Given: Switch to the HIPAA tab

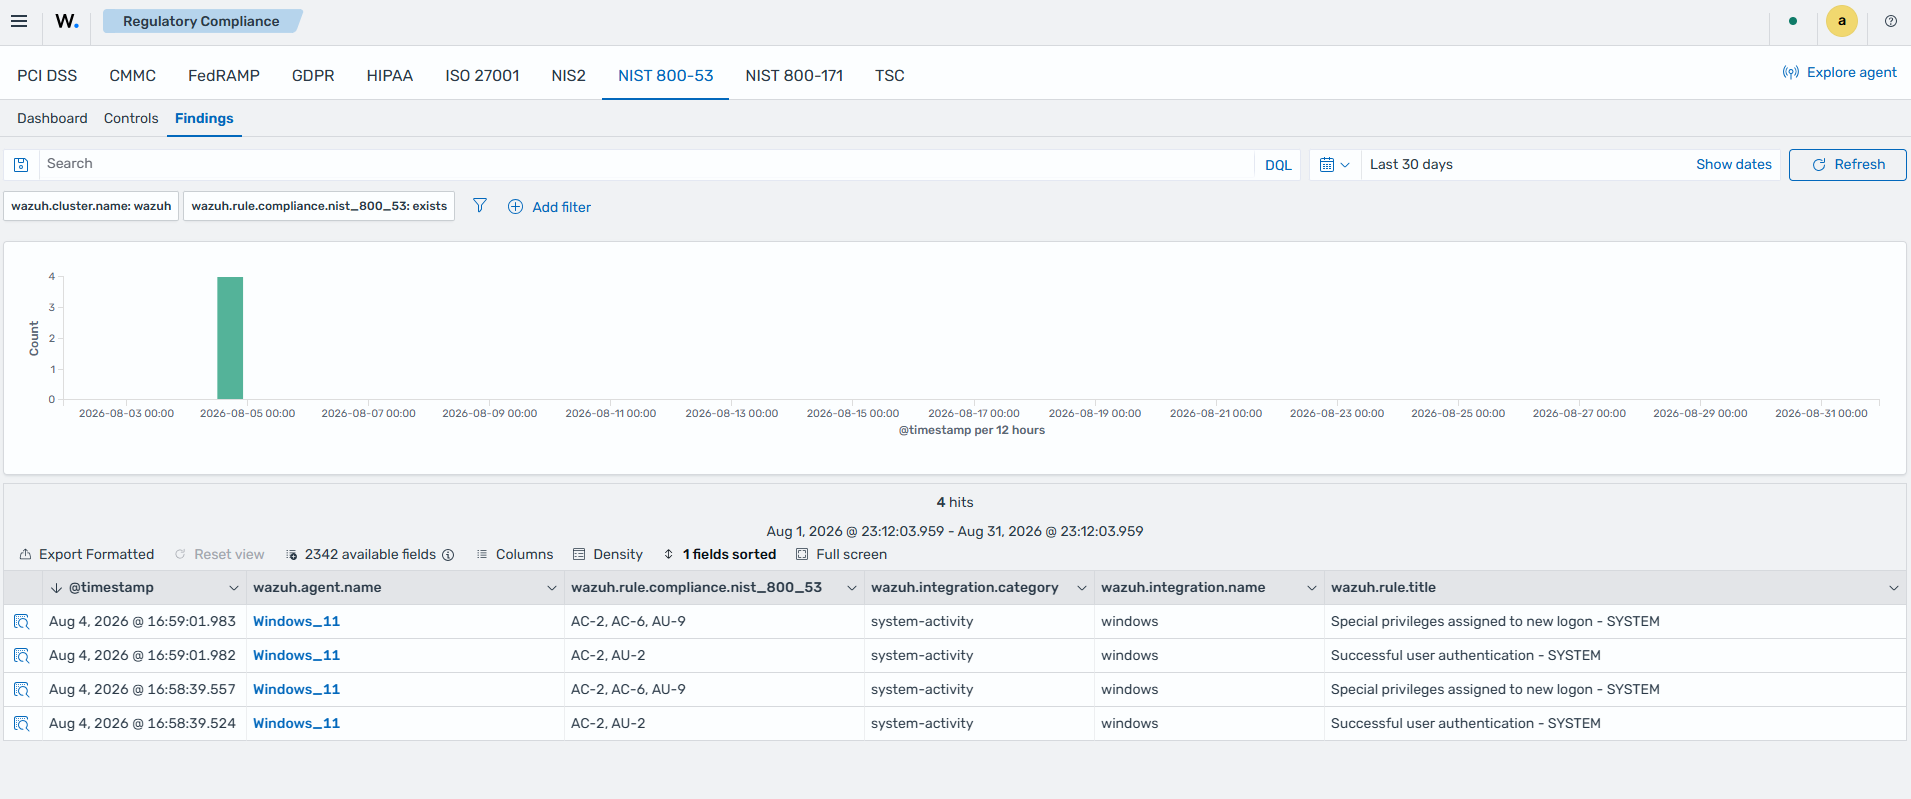Looking at the screenshot, I should point(390,76).
